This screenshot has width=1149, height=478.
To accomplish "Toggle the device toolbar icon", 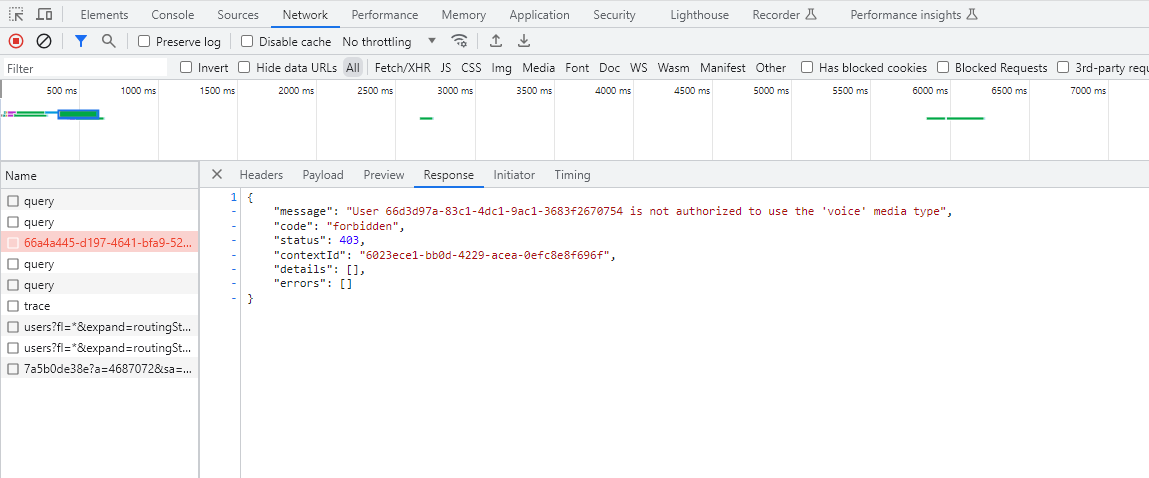I will pos(45,15).
